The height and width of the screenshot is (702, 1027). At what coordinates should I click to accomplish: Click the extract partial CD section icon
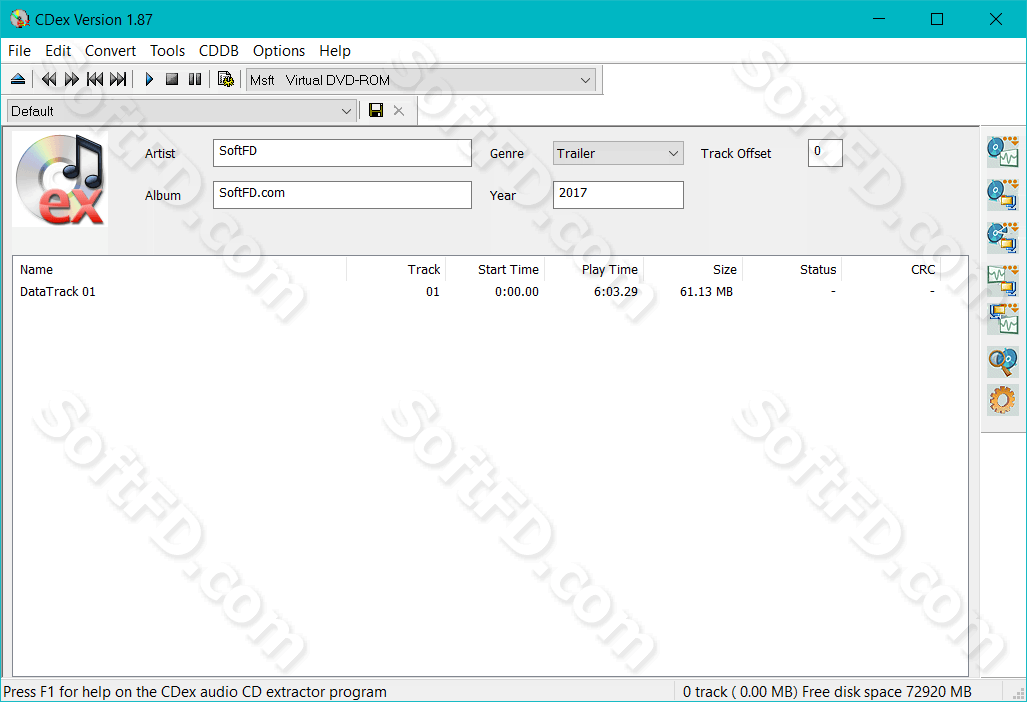[1003, 237]
